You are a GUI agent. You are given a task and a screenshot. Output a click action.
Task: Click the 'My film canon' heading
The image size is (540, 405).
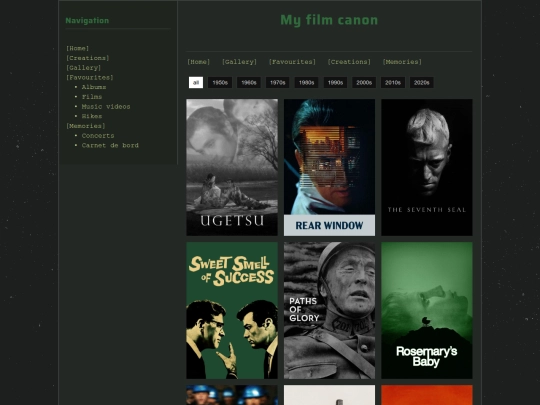(x=329, y=20)
